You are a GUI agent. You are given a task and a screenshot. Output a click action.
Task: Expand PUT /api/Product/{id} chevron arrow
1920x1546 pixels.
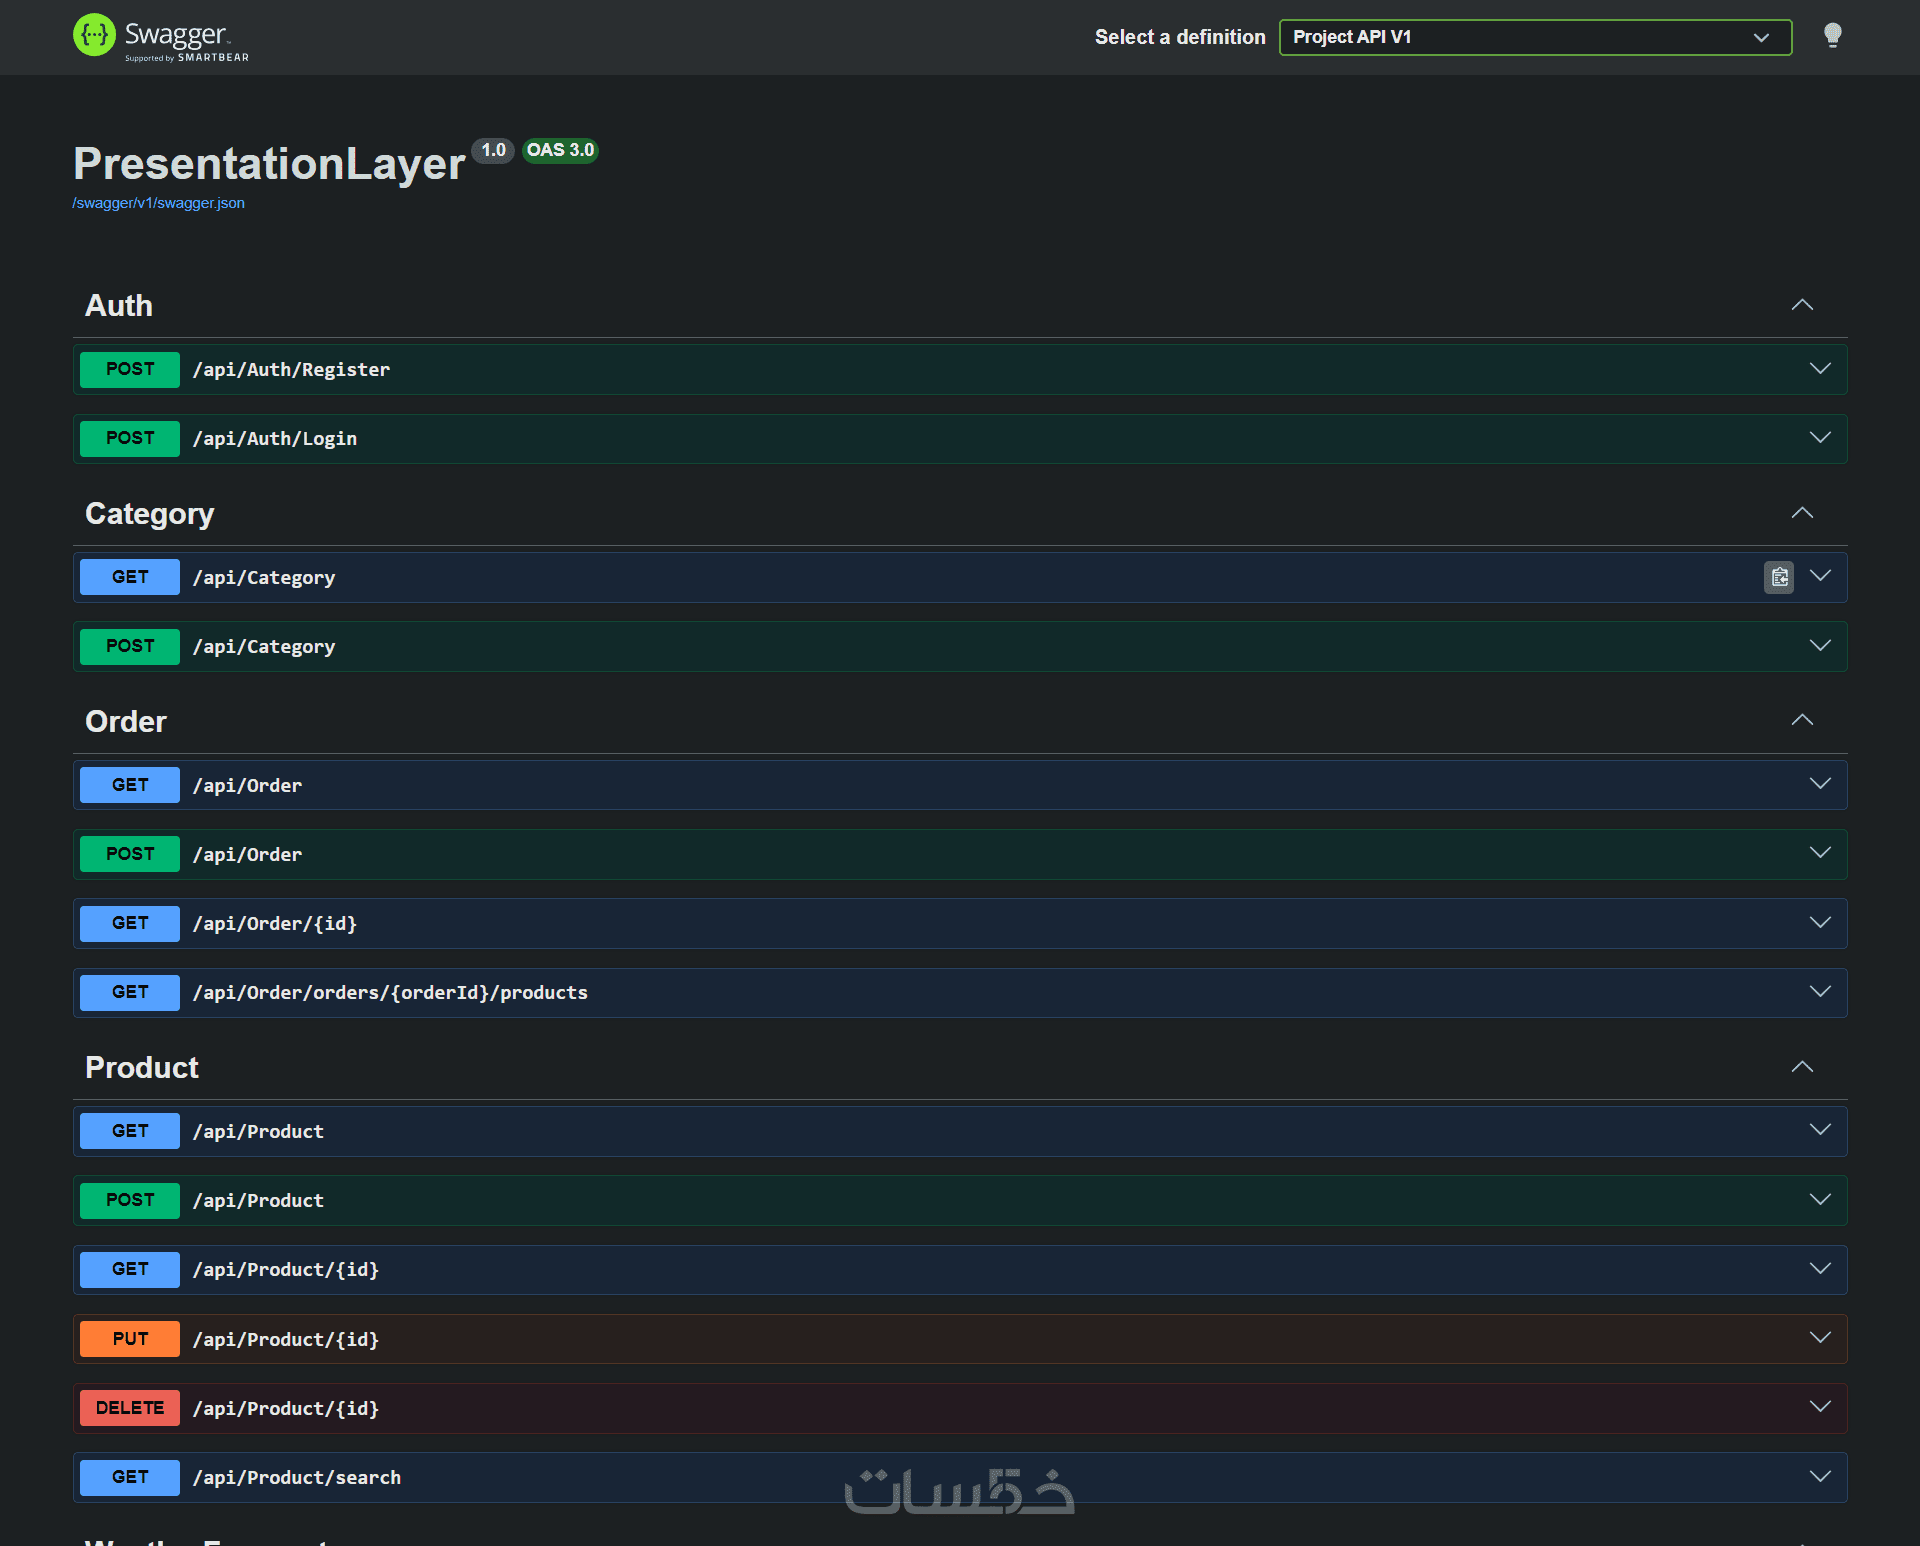[x=1820, y=1337]
